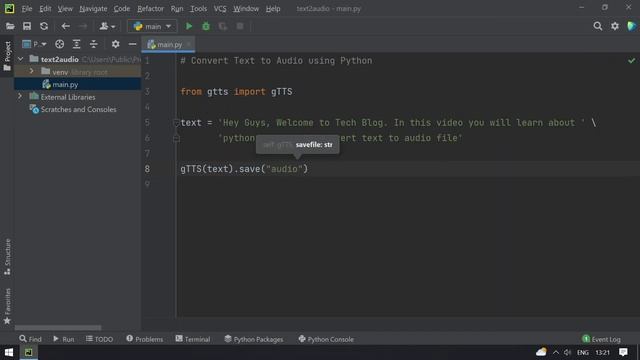Screen dimensions: 640x360
Task: Open the Refactor menu
Action: [x=150, y=9]
